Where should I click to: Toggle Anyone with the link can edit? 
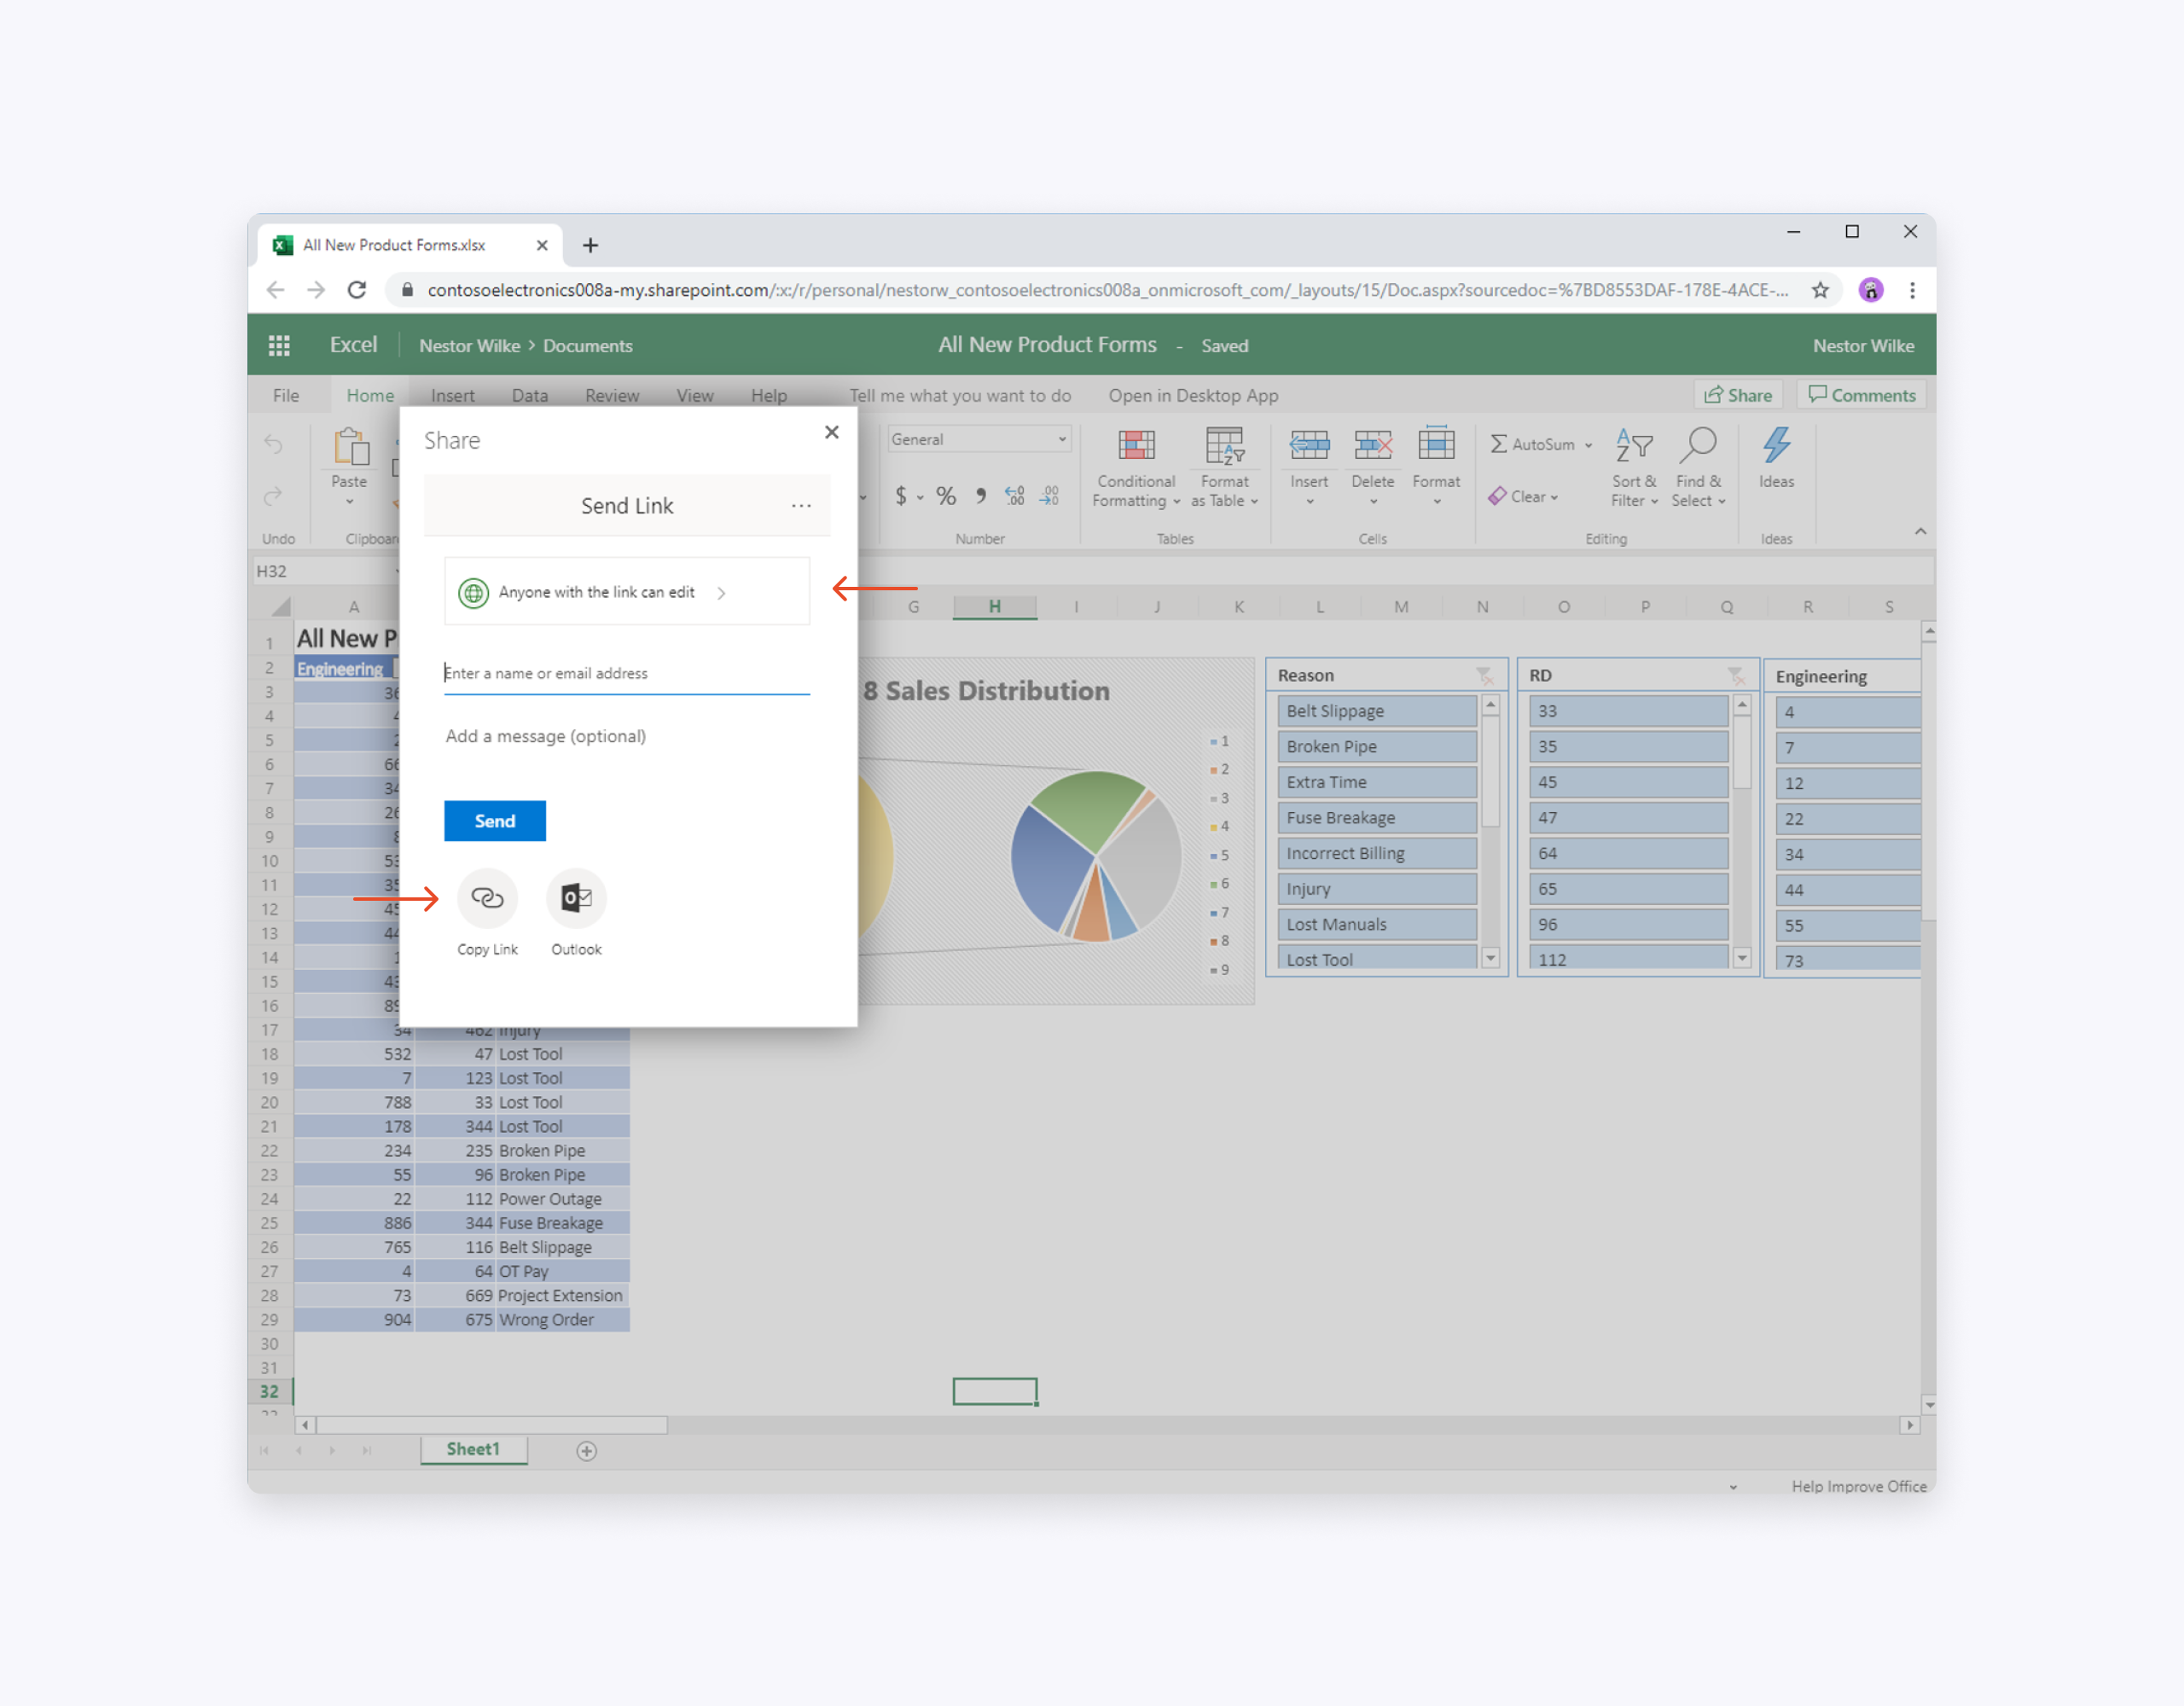tap(628, 590)
